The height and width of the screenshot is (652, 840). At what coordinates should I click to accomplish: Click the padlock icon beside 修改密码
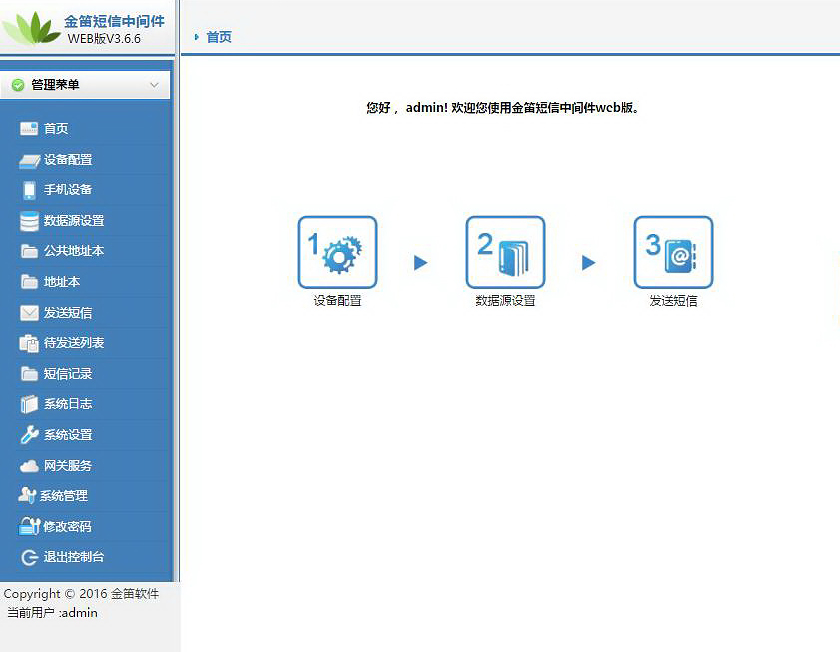pos(29,527)
